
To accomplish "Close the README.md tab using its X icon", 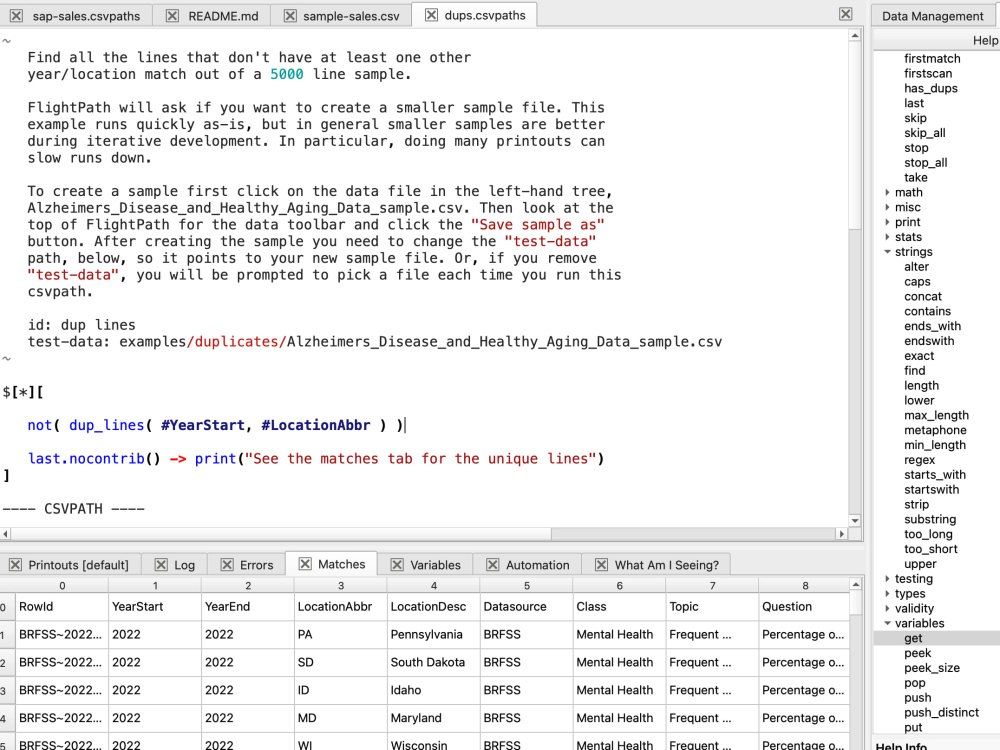I will pyautogui.click(x=172, y=15).
